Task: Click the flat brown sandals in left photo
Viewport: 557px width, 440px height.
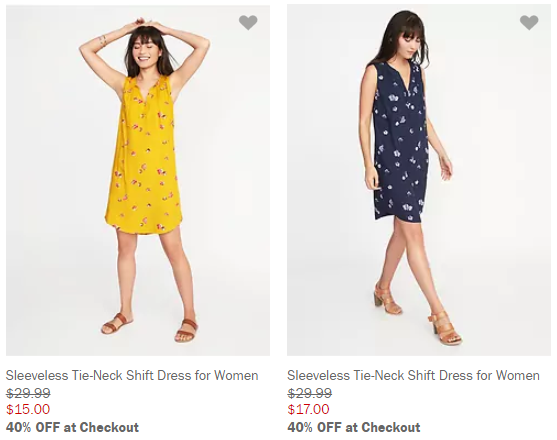Action: pyautogui.click(x=149, y=325)
